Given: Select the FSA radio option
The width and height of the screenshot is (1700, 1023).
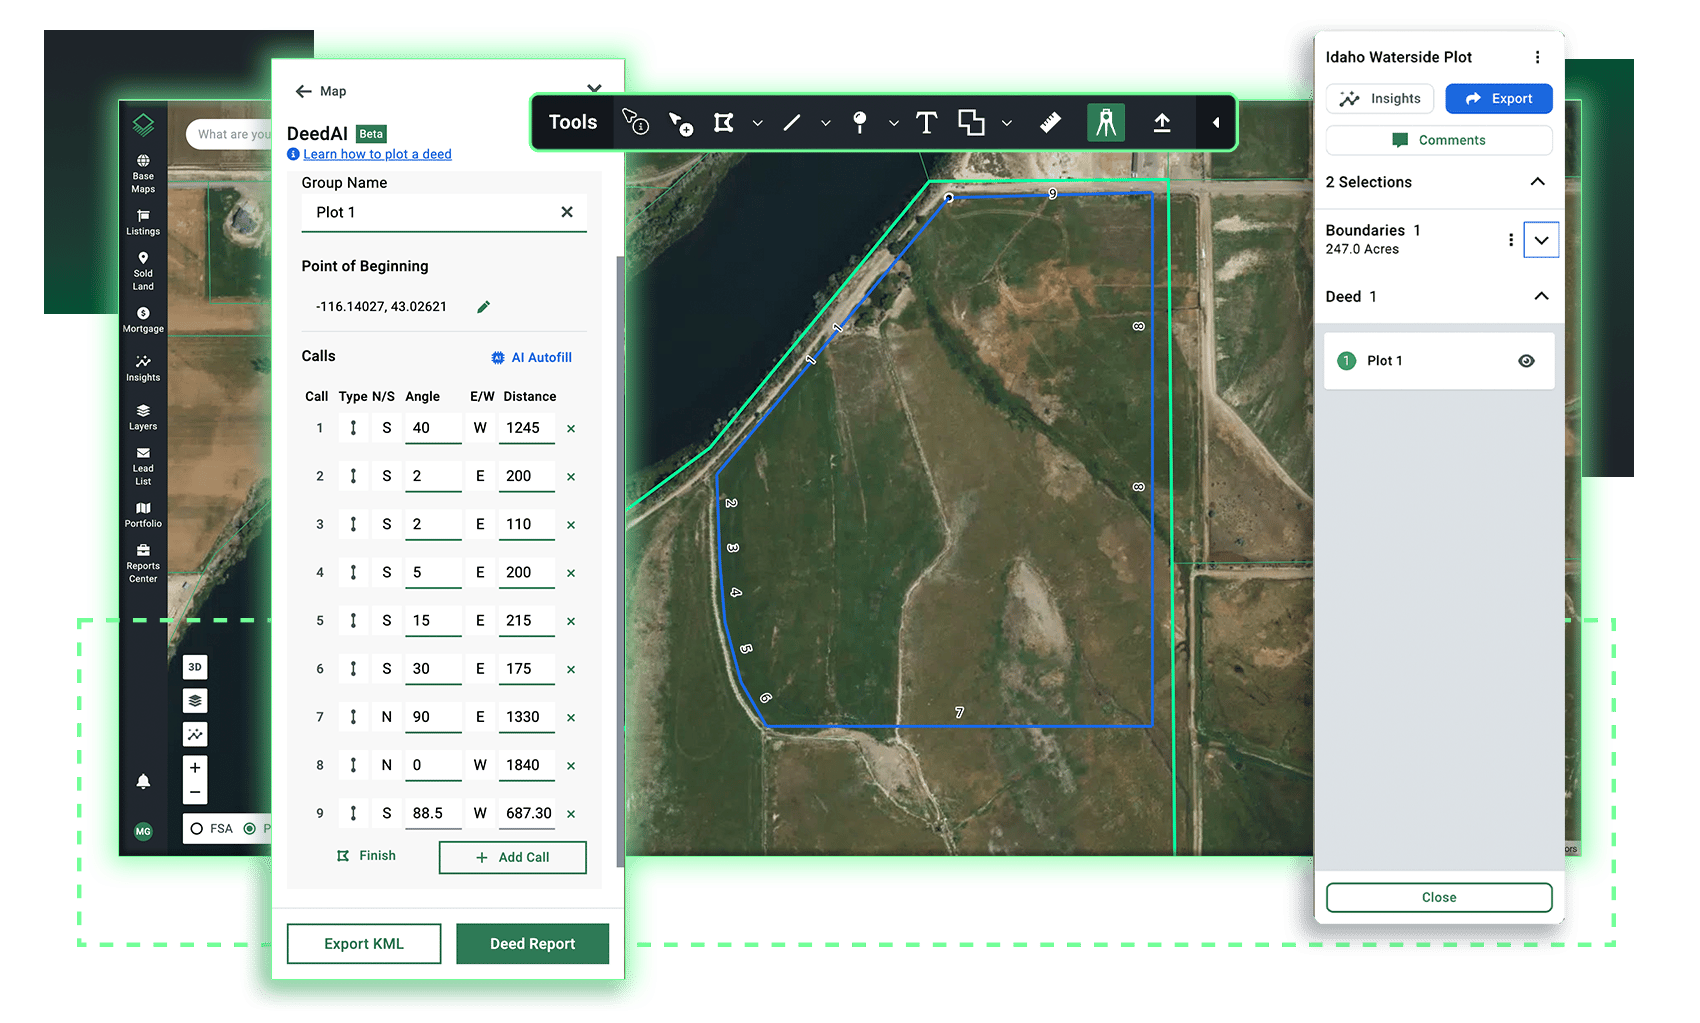Looking at the screenshot, I should [x=197, y=828].
